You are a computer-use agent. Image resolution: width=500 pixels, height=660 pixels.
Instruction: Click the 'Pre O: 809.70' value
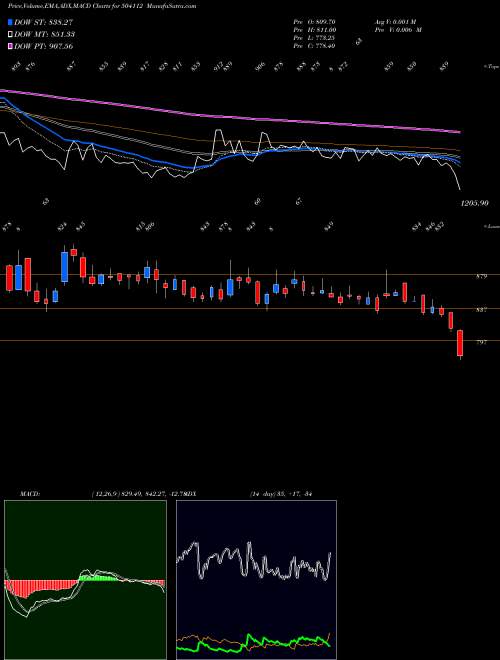[314, 22]
